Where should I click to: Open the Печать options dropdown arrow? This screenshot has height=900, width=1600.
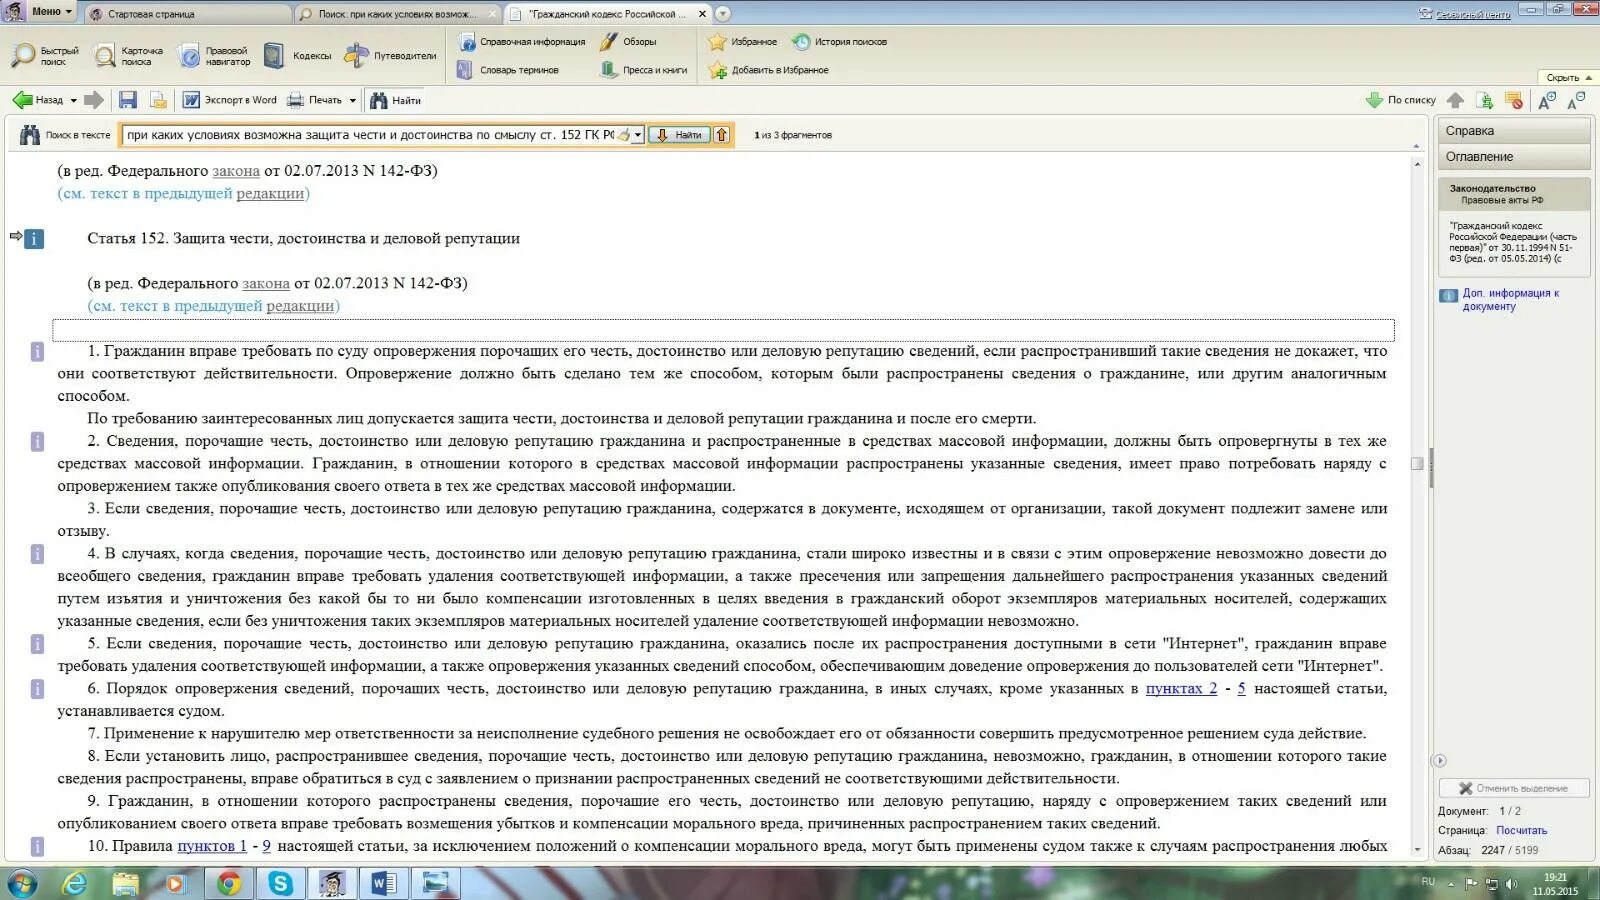click(352, 100)
